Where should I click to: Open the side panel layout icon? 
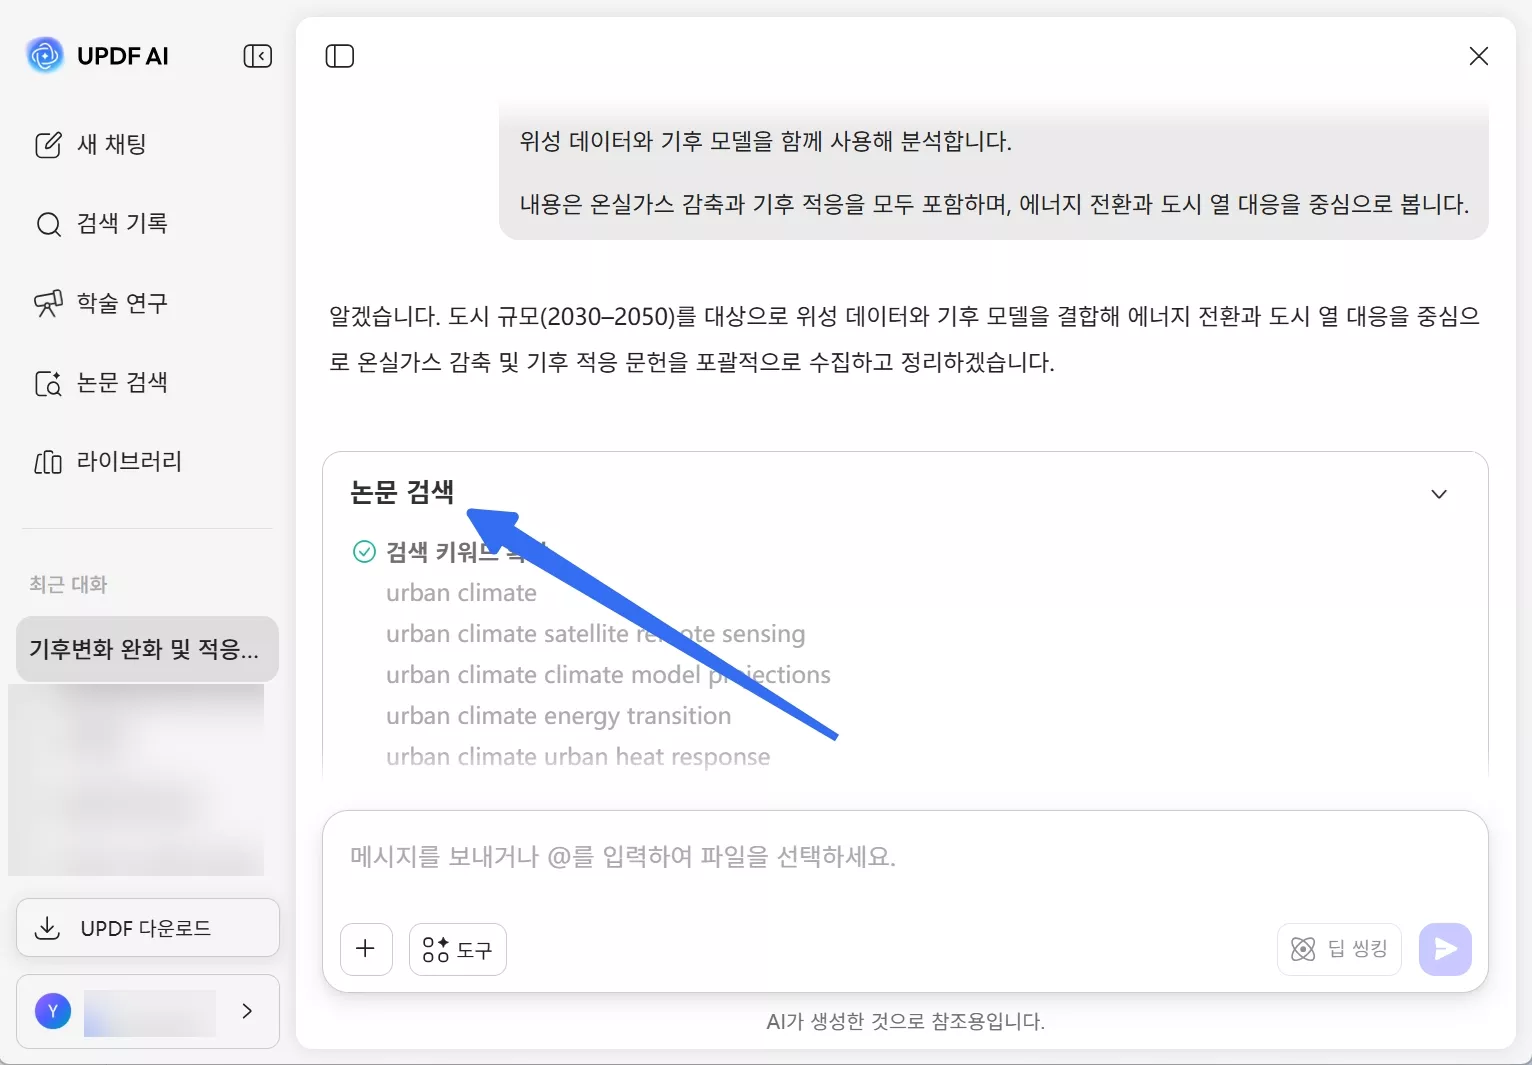pos(339,56)
